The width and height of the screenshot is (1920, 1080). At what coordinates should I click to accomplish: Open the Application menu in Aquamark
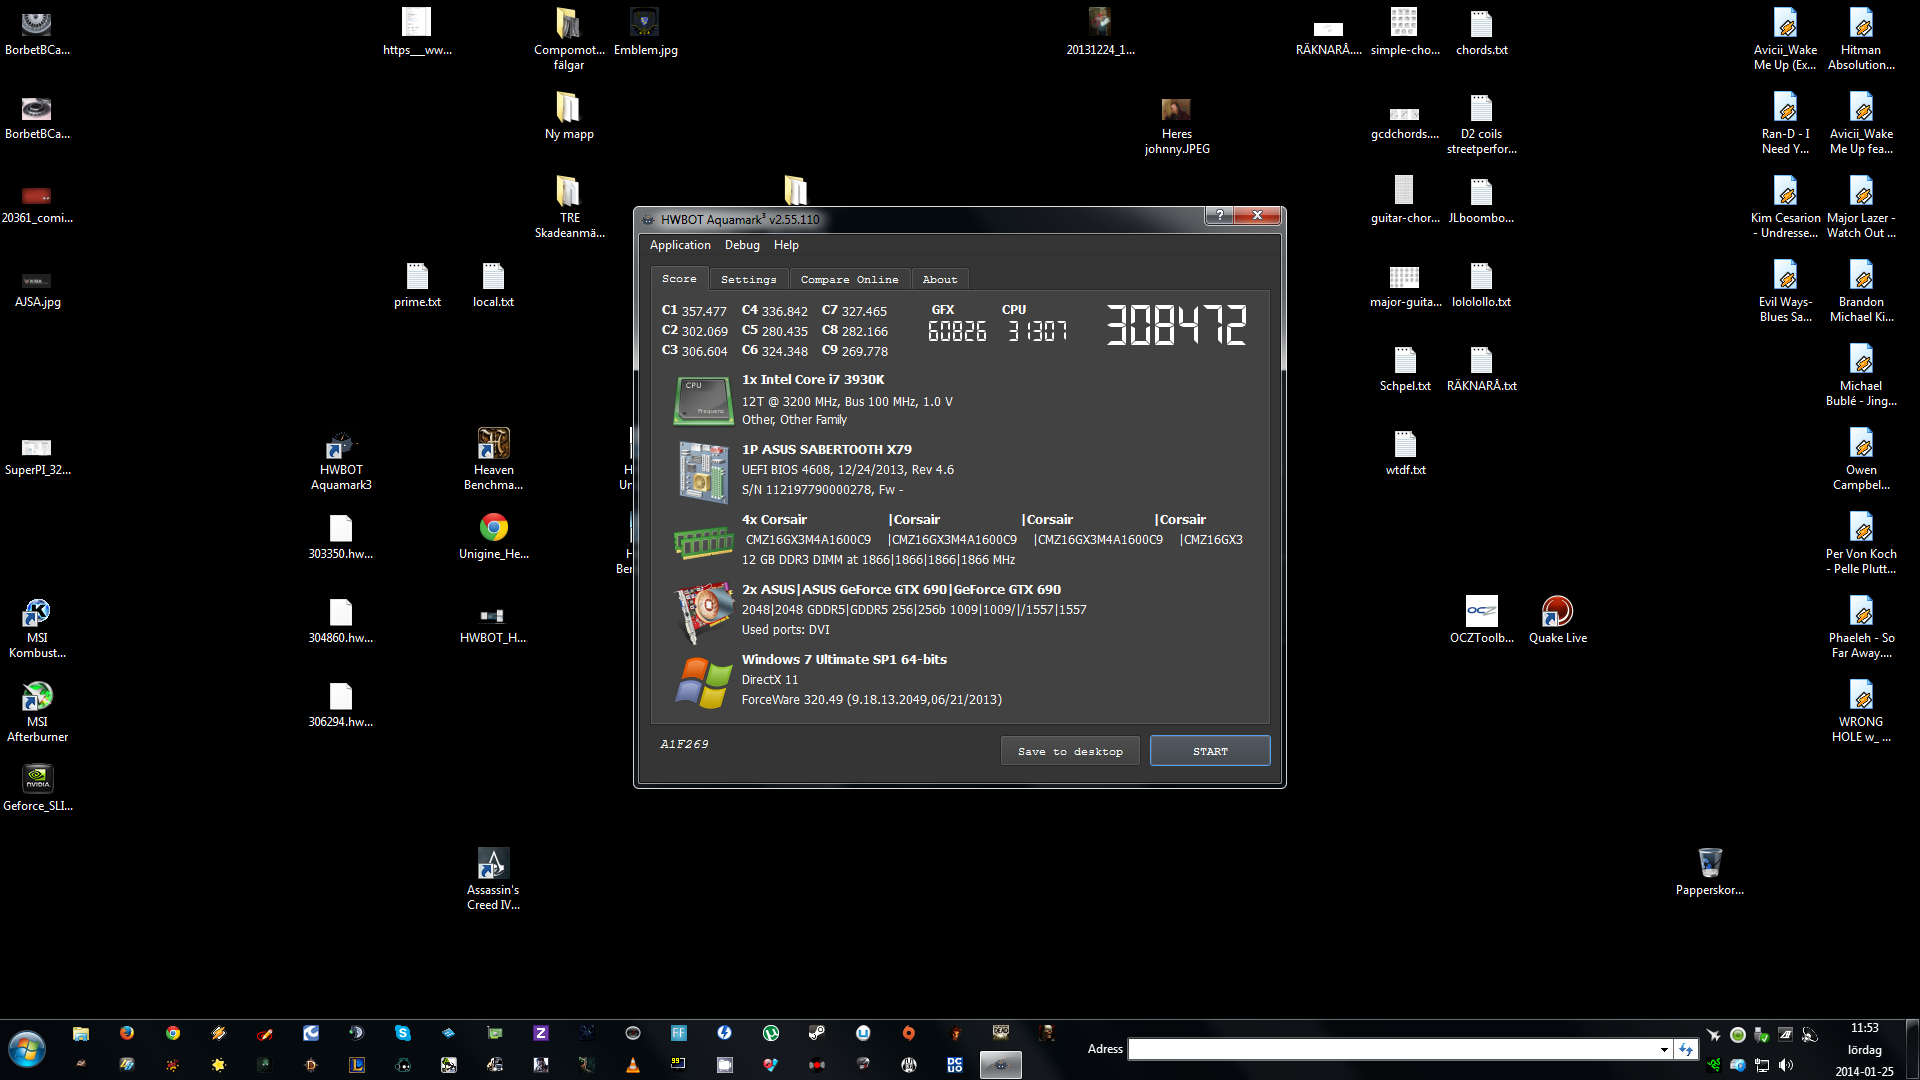click(680, 245)
